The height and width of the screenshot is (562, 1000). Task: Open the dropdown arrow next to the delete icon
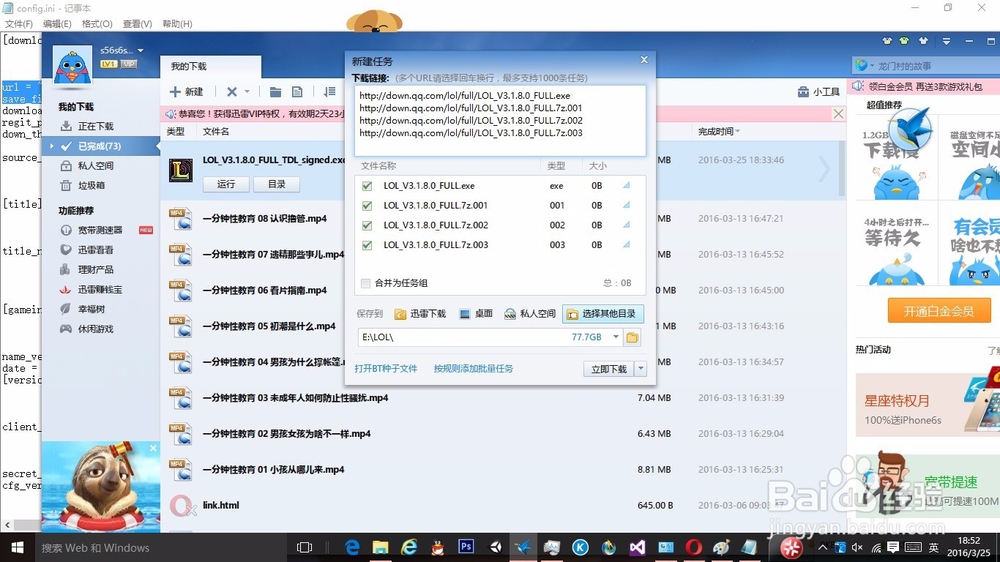tap(247, 92)
